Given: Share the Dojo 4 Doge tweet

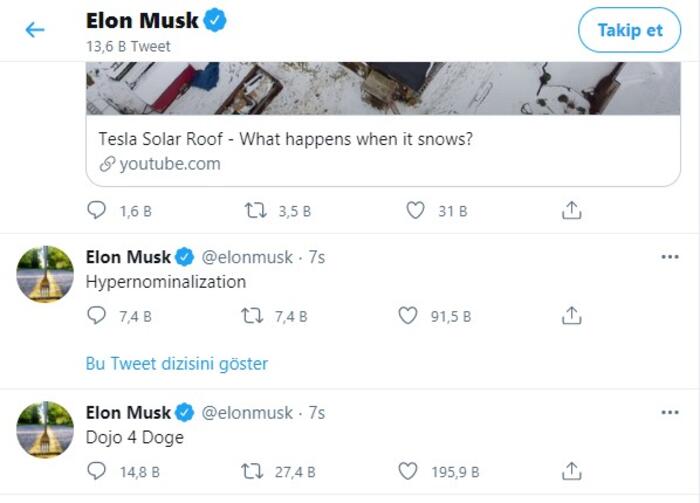Looking at the screenshot, I should (x=571, y=471).
